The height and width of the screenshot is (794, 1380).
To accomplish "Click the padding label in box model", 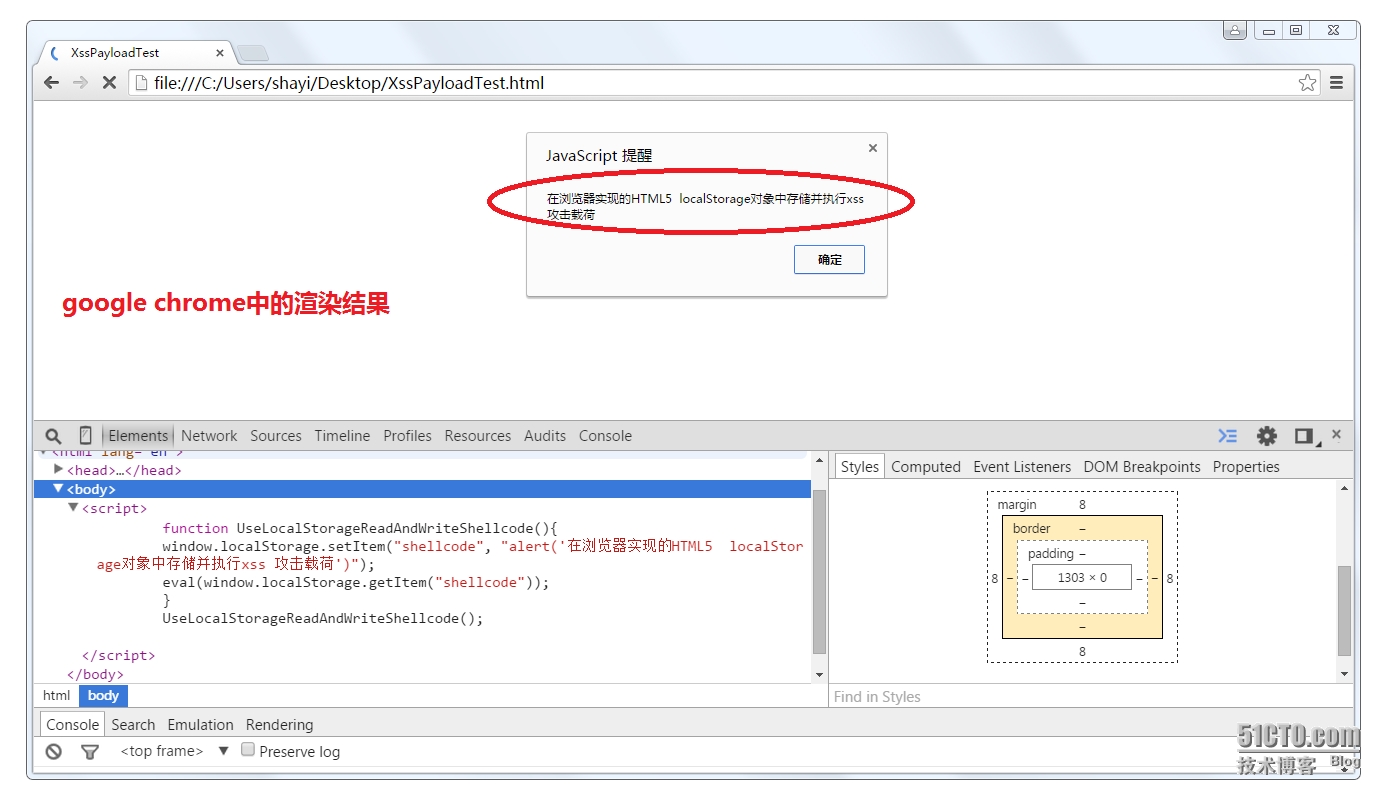I will click(x=1051, y=554).
